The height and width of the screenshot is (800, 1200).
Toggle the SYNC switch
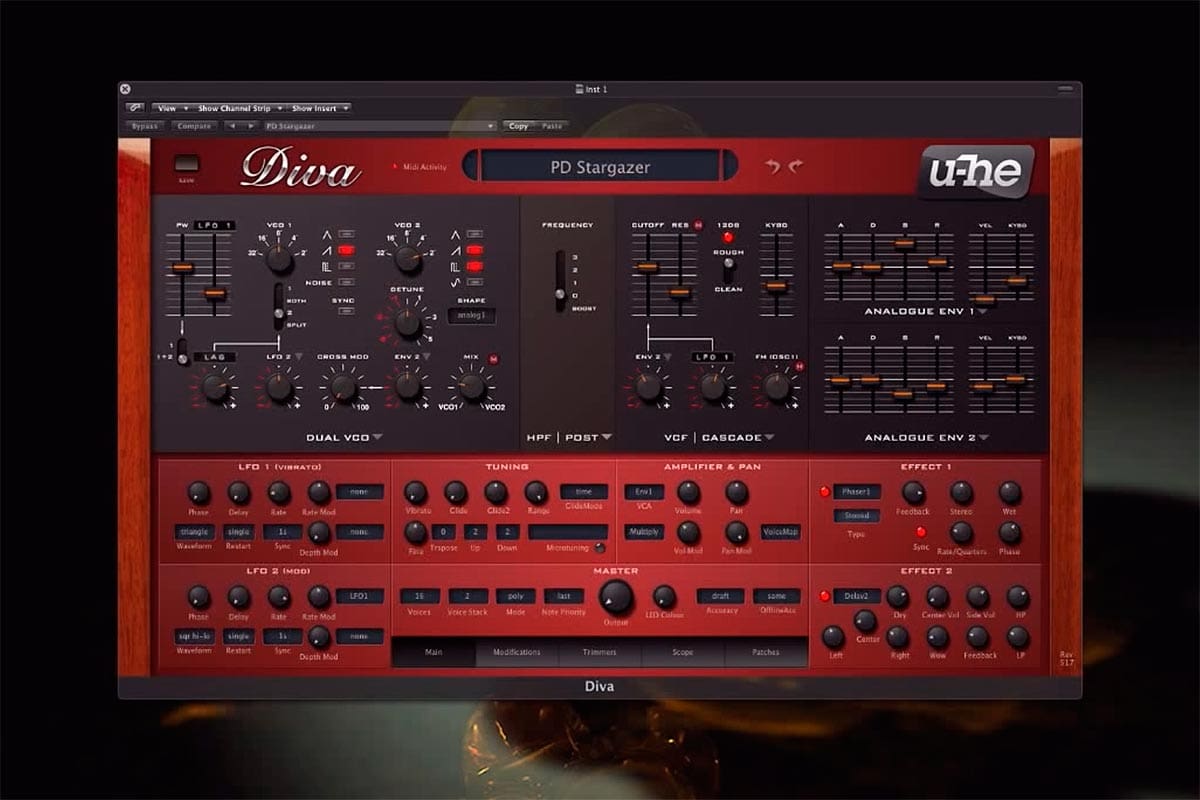(347, 311)
